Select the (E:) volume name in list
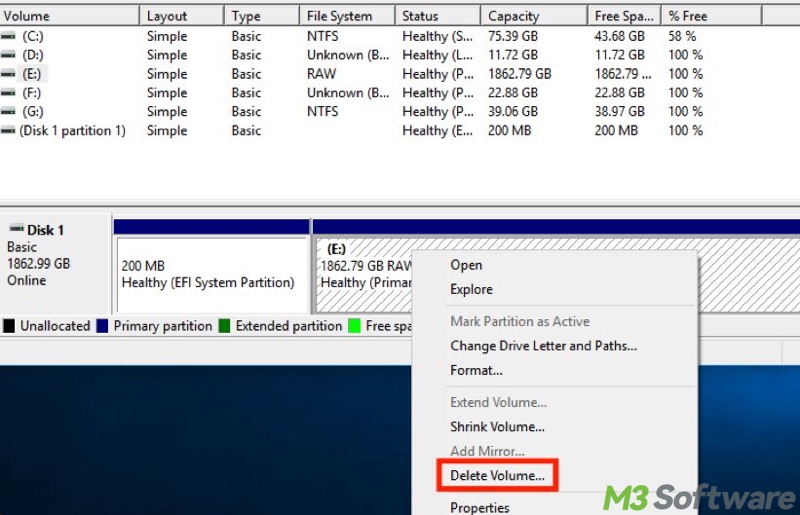 tap(32, 73)
